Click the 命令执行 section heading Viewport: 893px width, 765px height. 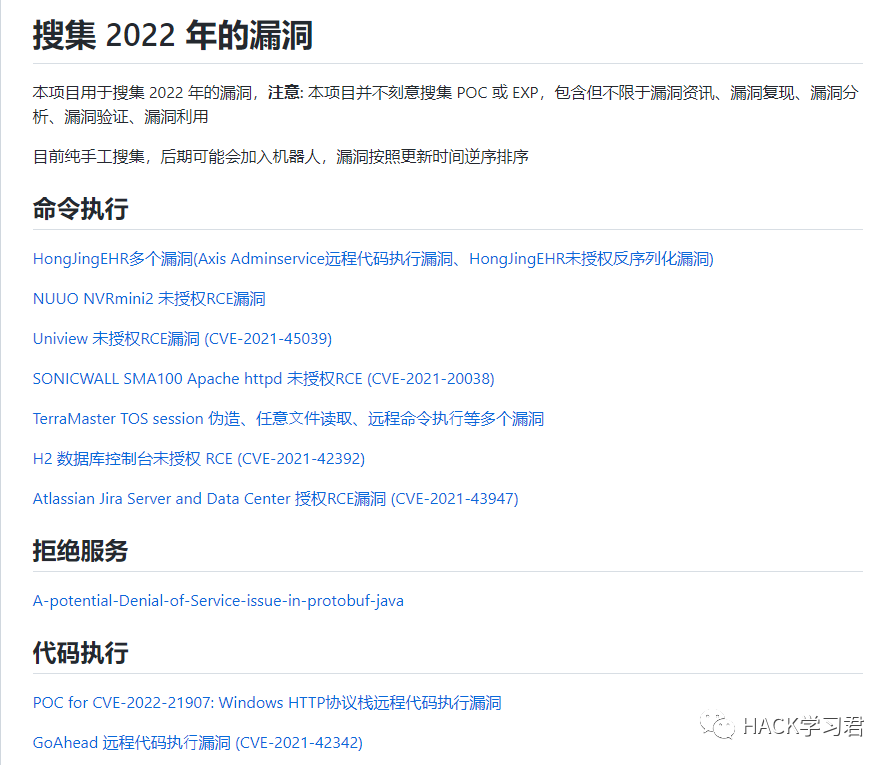pos(80,208)
